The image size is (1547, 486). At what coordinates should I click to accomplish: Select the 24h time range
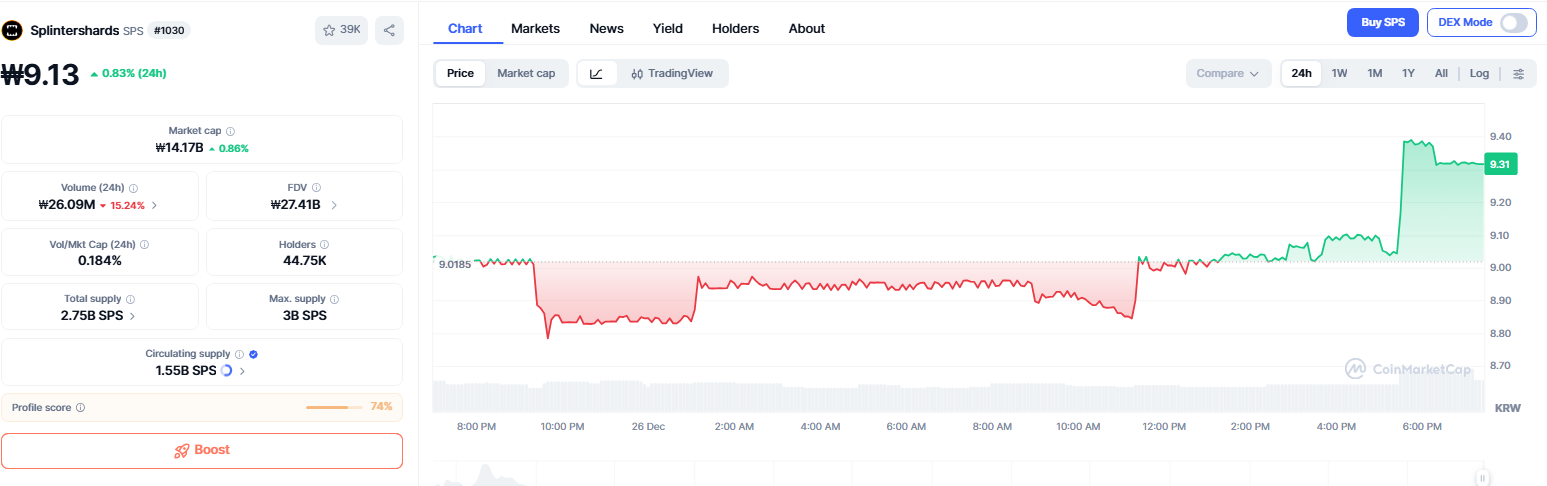[1301, 73]
